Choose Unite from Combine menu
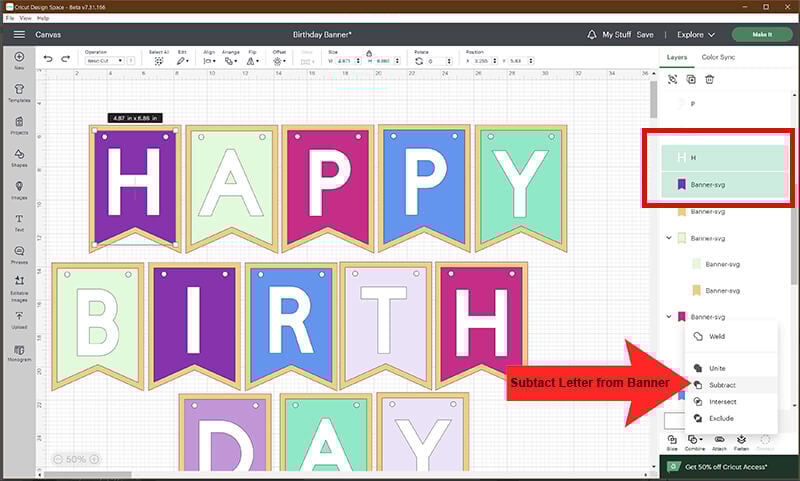The height and width of the screenshot is (481, 800). pos(731,368)
